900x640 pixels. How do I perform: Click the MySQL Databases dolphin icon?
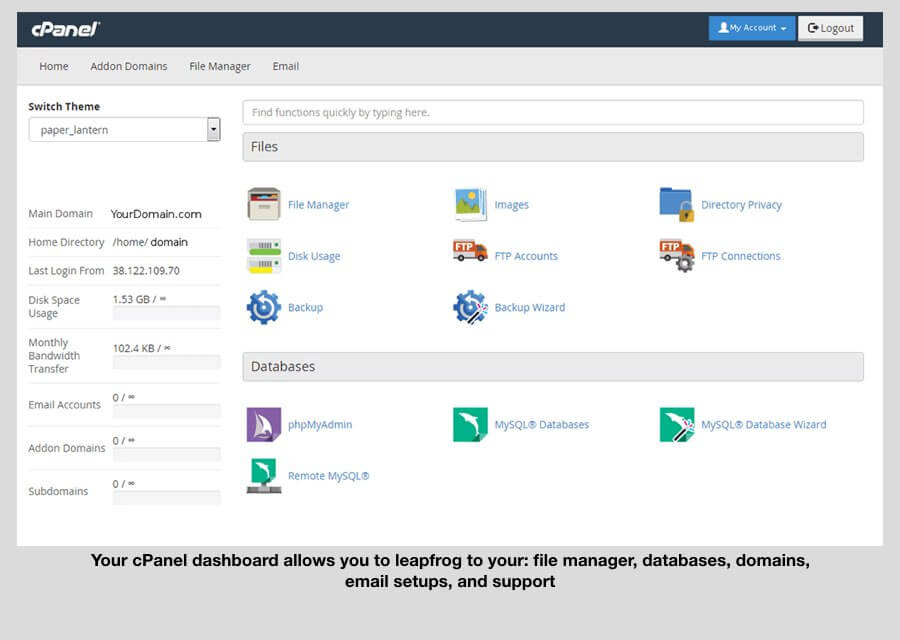[471, 424]
